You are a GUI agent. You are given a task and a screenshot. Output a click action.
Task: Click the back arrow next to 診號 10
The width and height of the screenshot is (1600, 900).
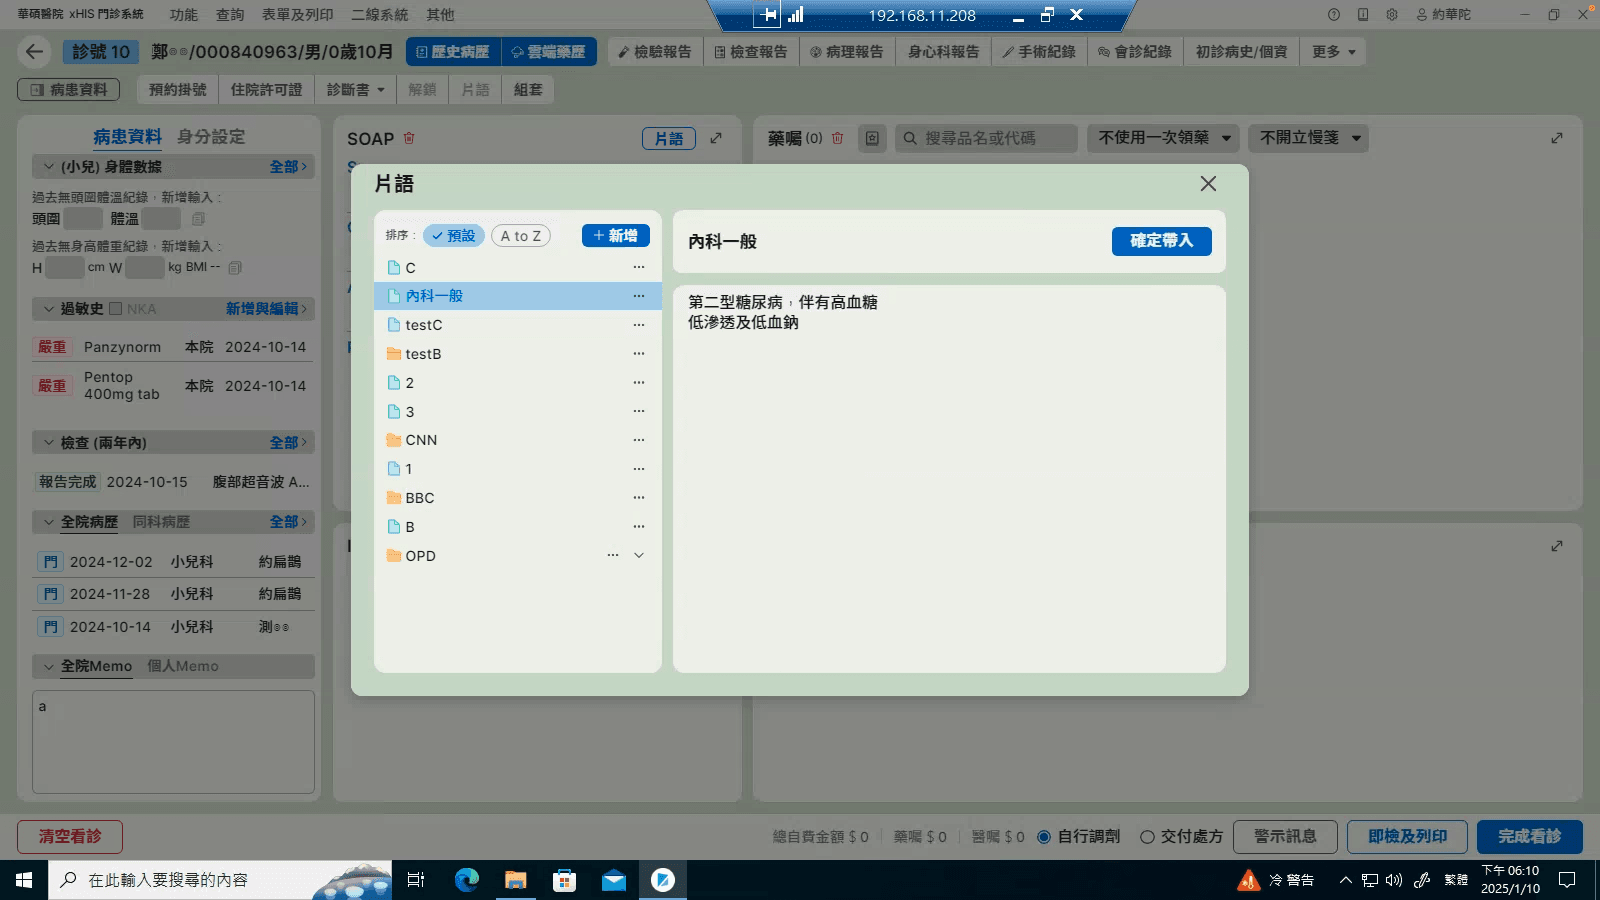(x=35, y=52)
